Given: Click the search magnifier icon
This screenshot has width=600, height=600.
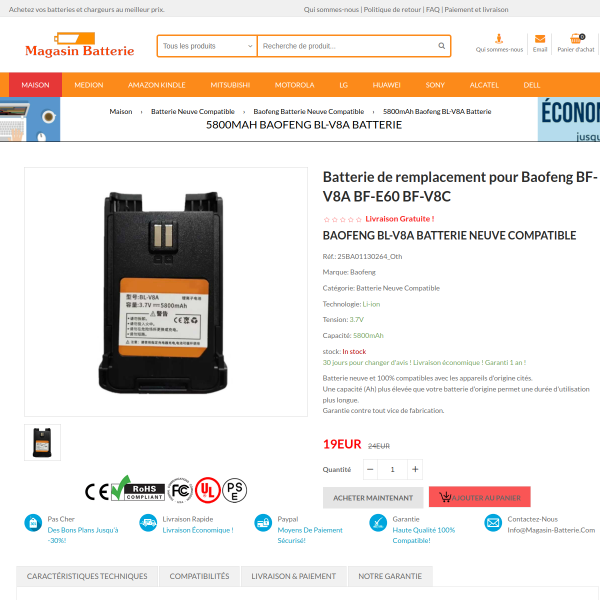Looking at the screenshot, I should [441, 46].
